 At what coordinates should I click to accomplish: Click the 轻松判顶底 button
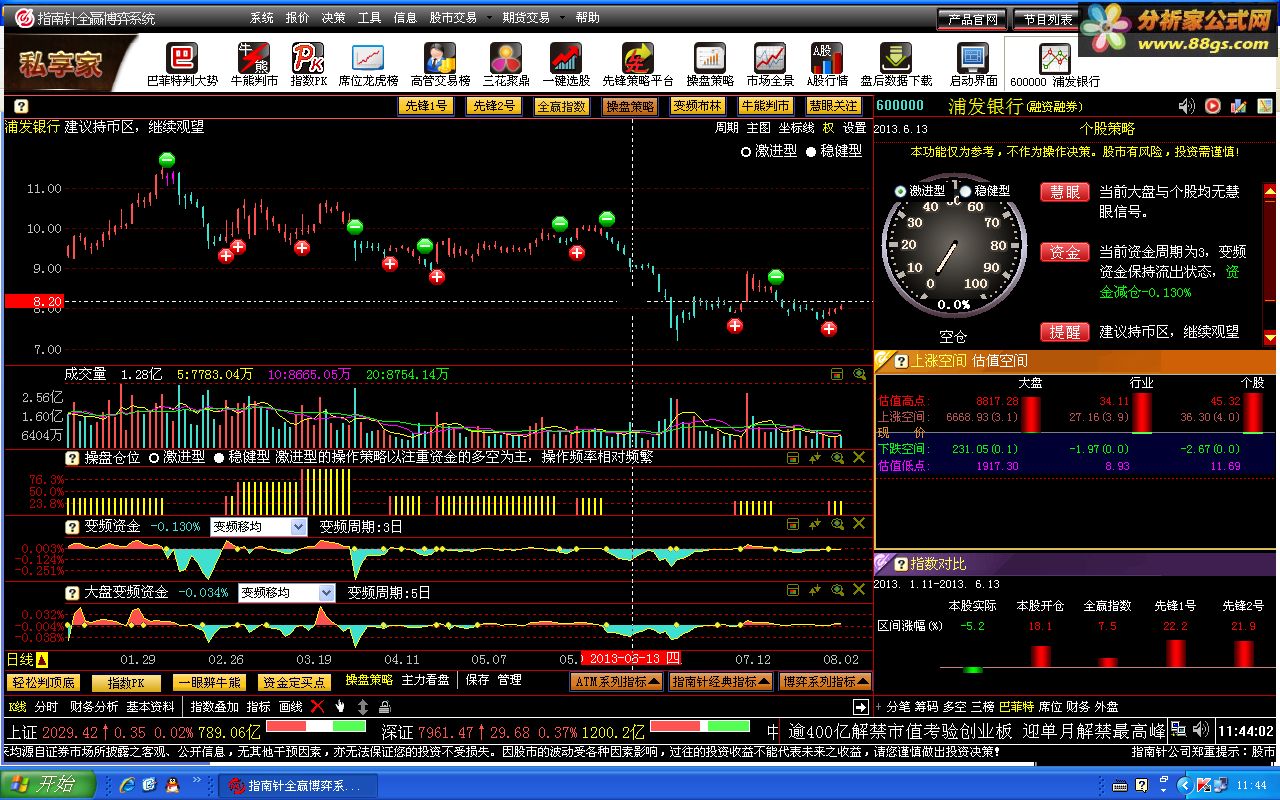click(44, 683)
